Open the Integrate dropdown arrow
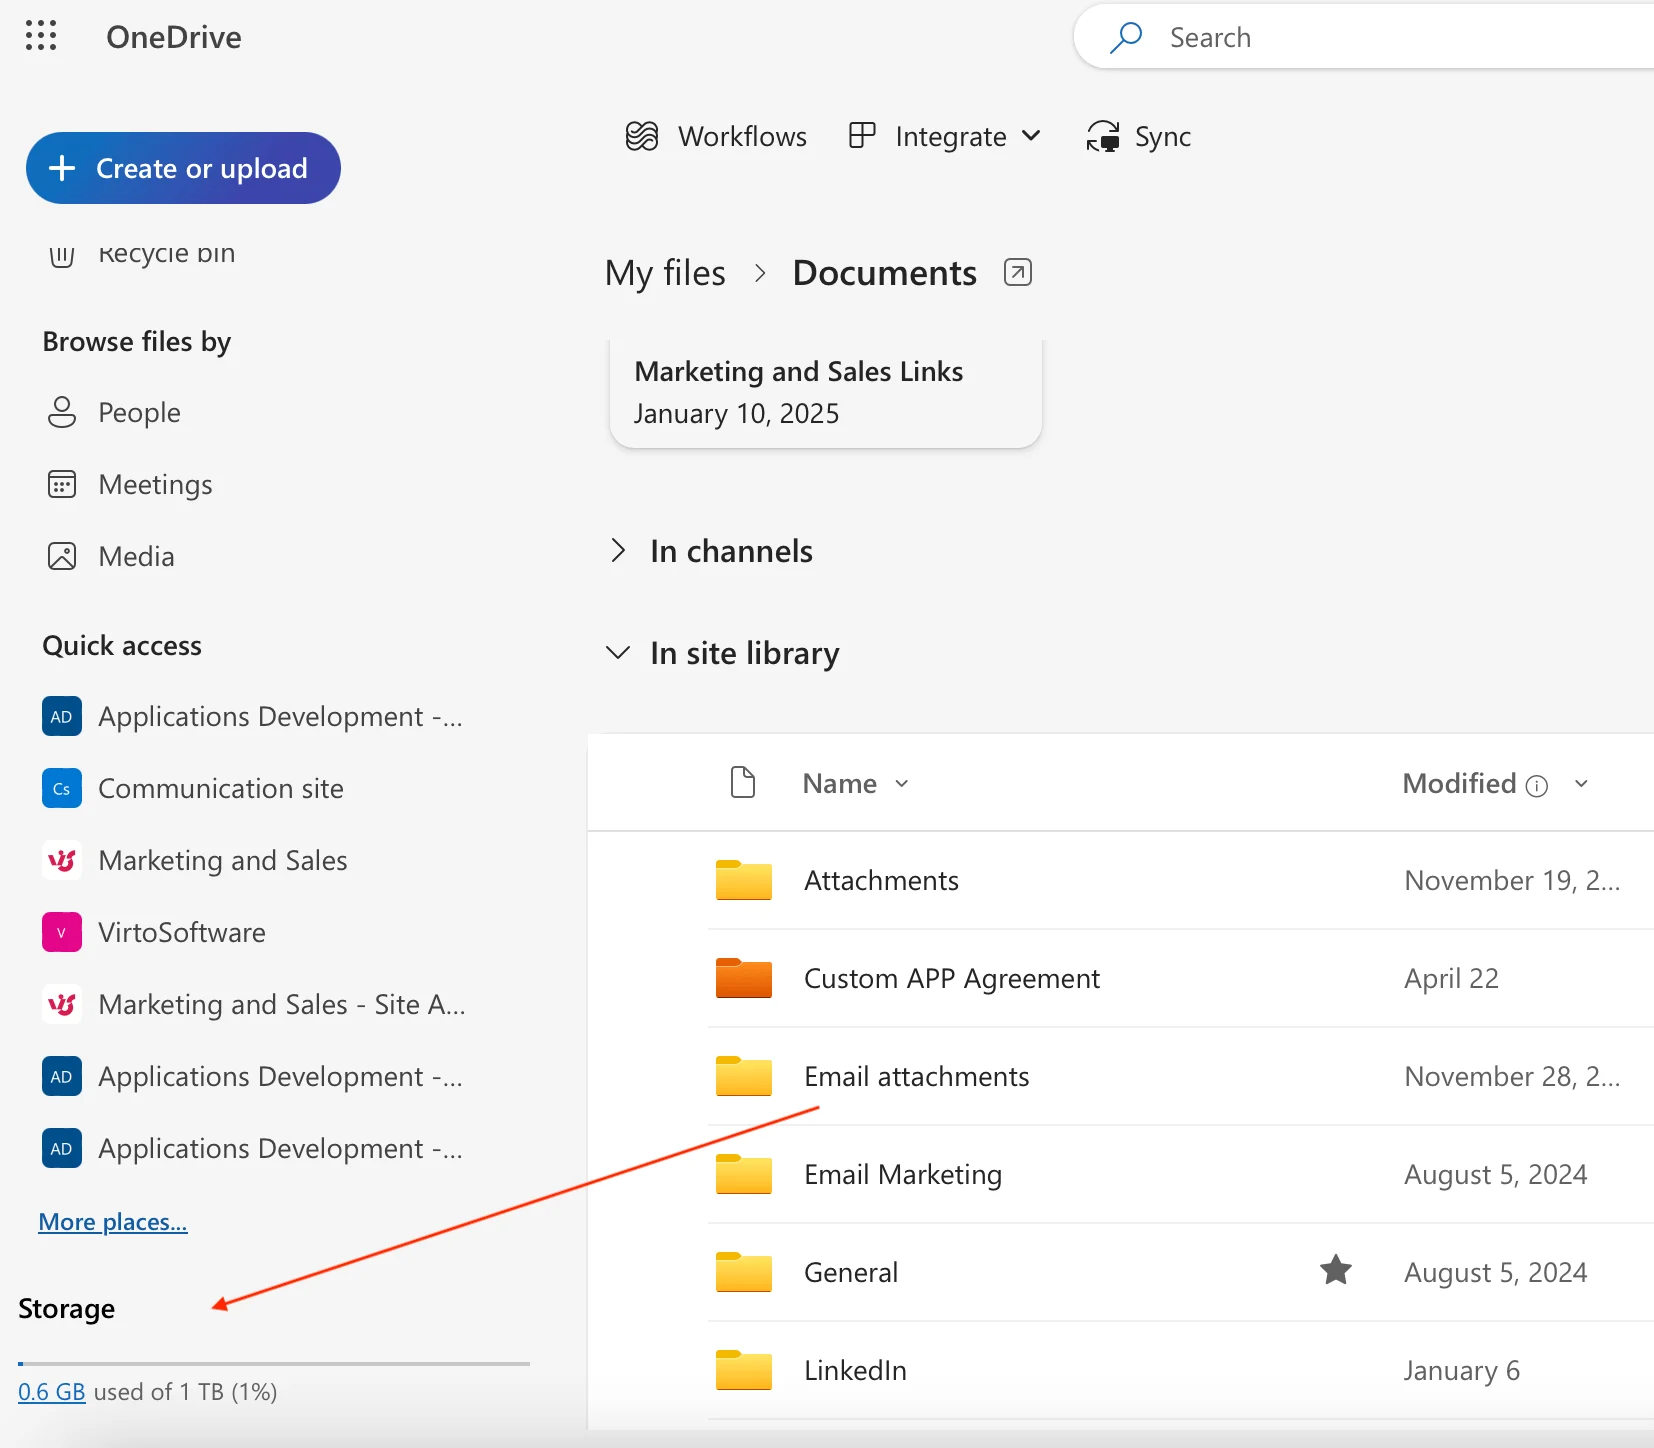 point(1031,135)
